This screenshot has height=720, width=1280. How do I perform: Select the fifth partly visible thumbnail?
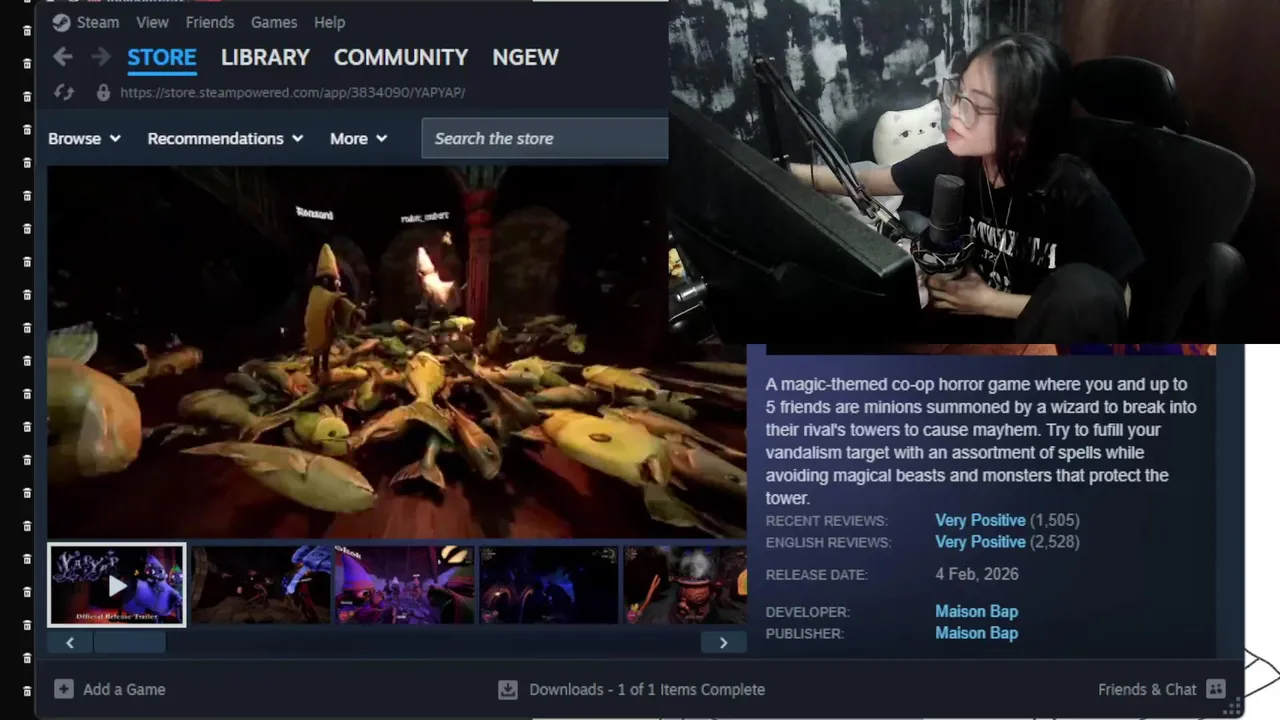click(685, 585)
